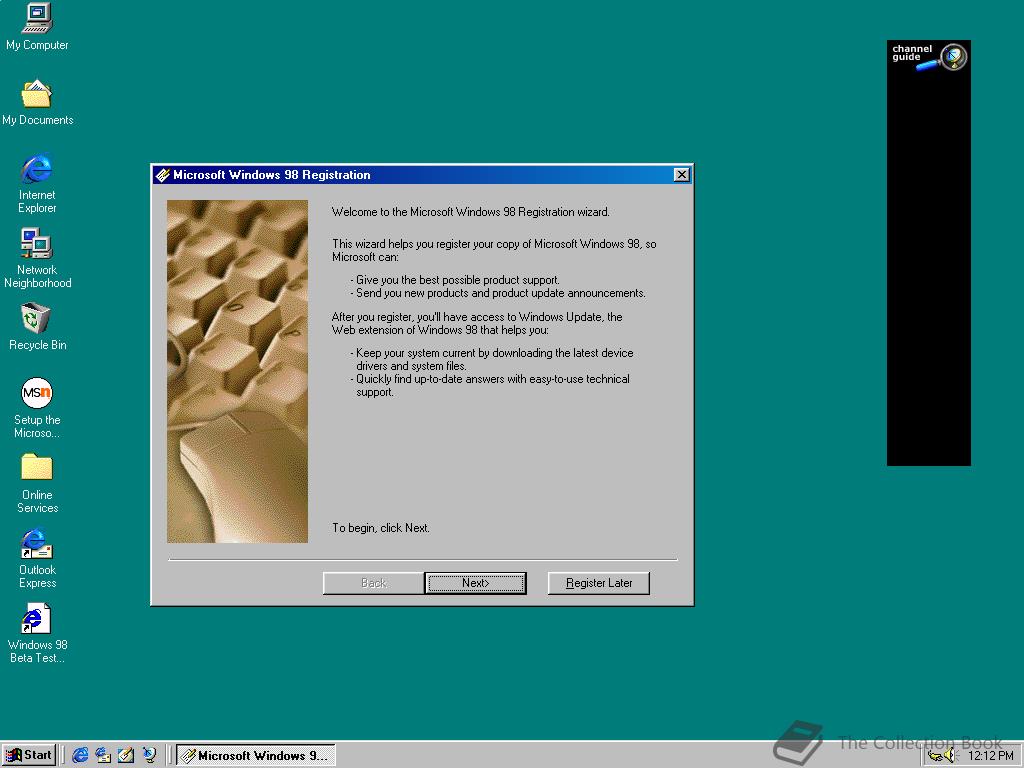Click the Task Scheduler tray icon

[935, 756]
